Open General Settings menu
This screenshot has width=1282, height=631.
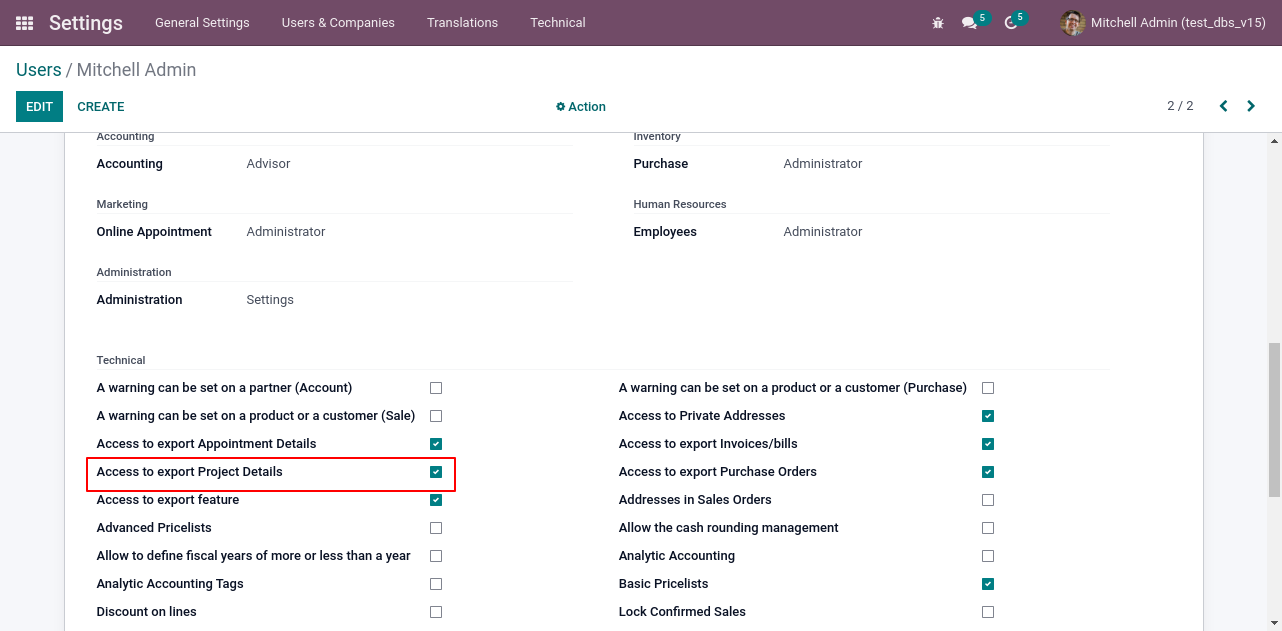click(202, 23)
